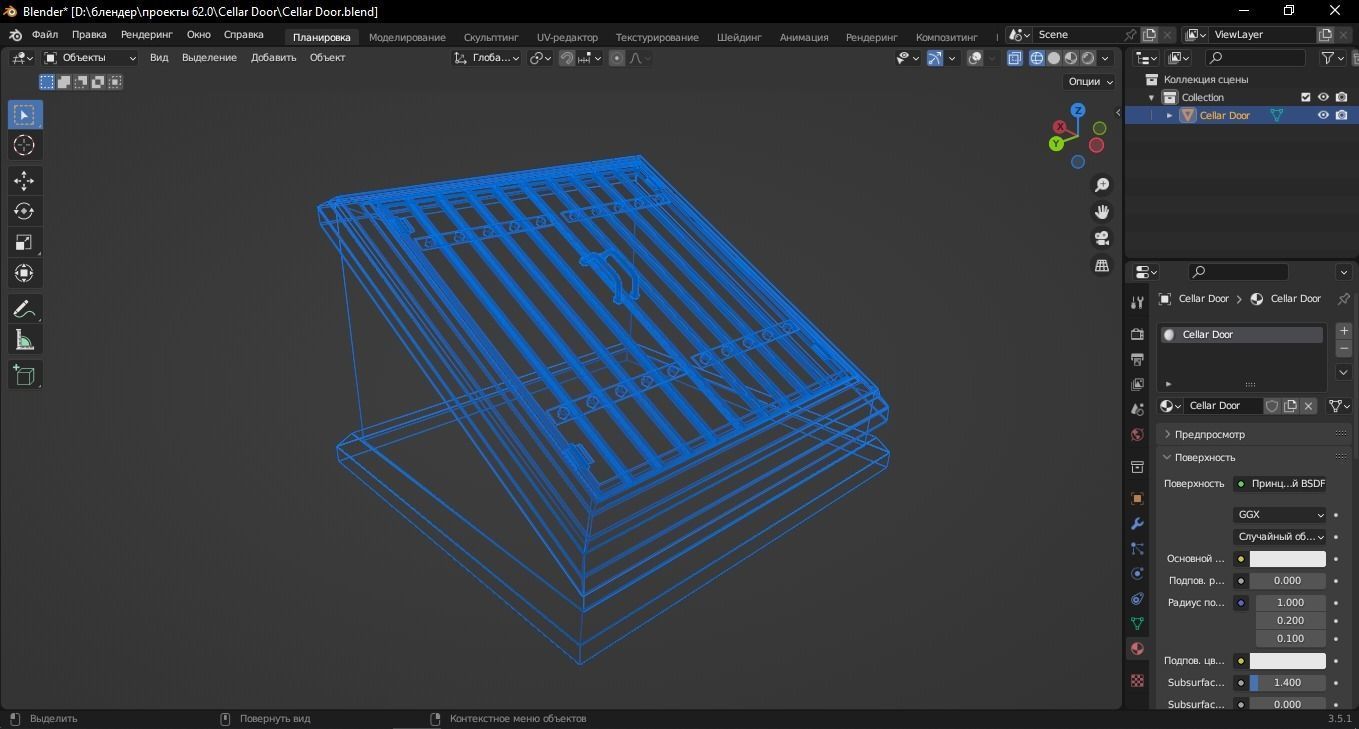
Task: Open the outliner filter dropdown
Action: click(1333, 58)
